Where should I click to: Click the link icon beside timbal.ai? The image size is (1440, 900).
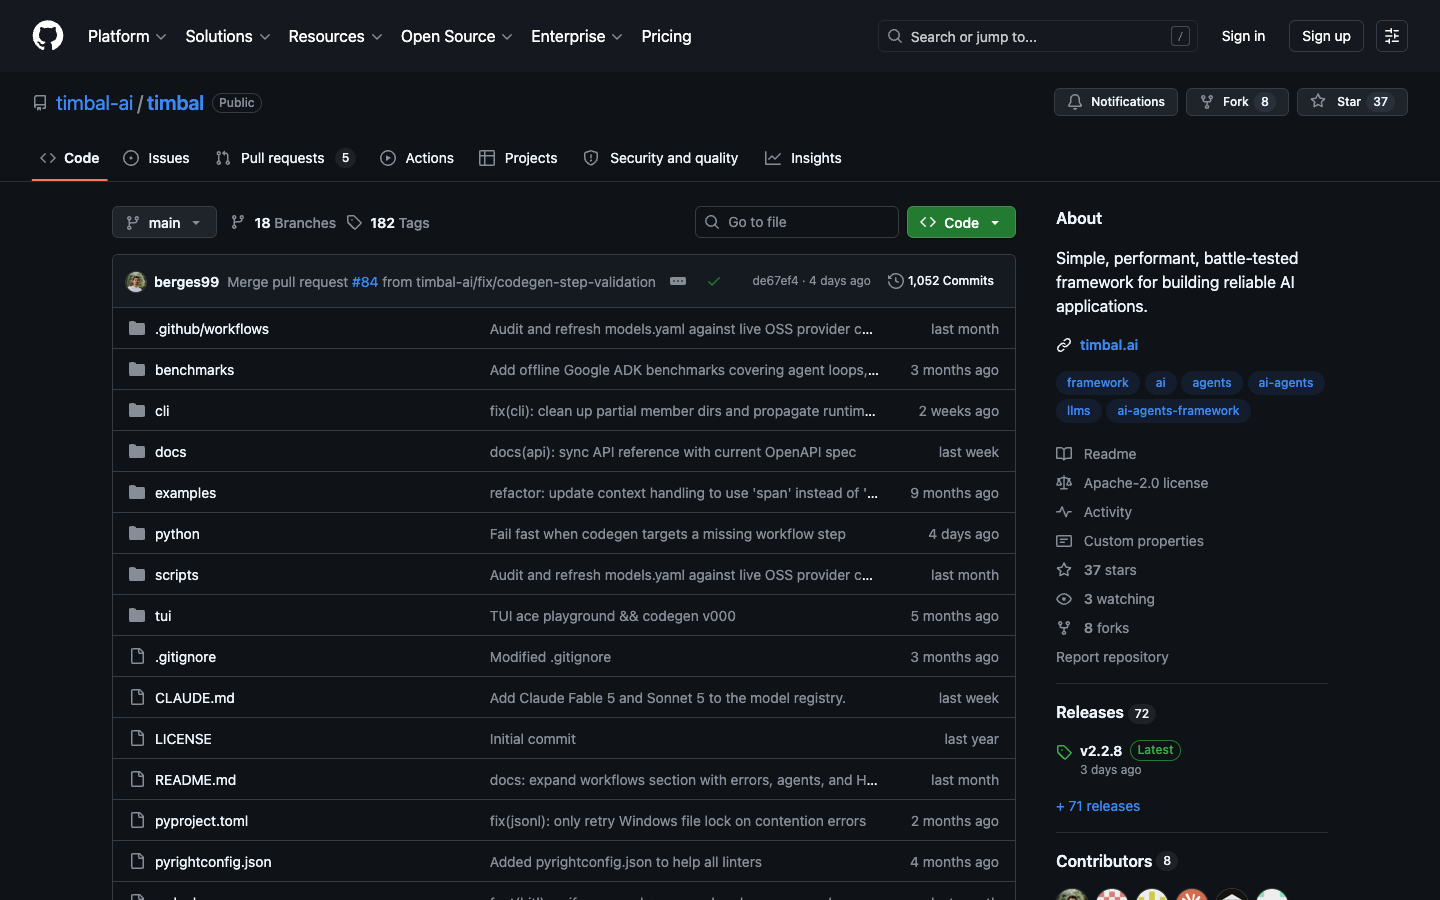coord(1064,345)
